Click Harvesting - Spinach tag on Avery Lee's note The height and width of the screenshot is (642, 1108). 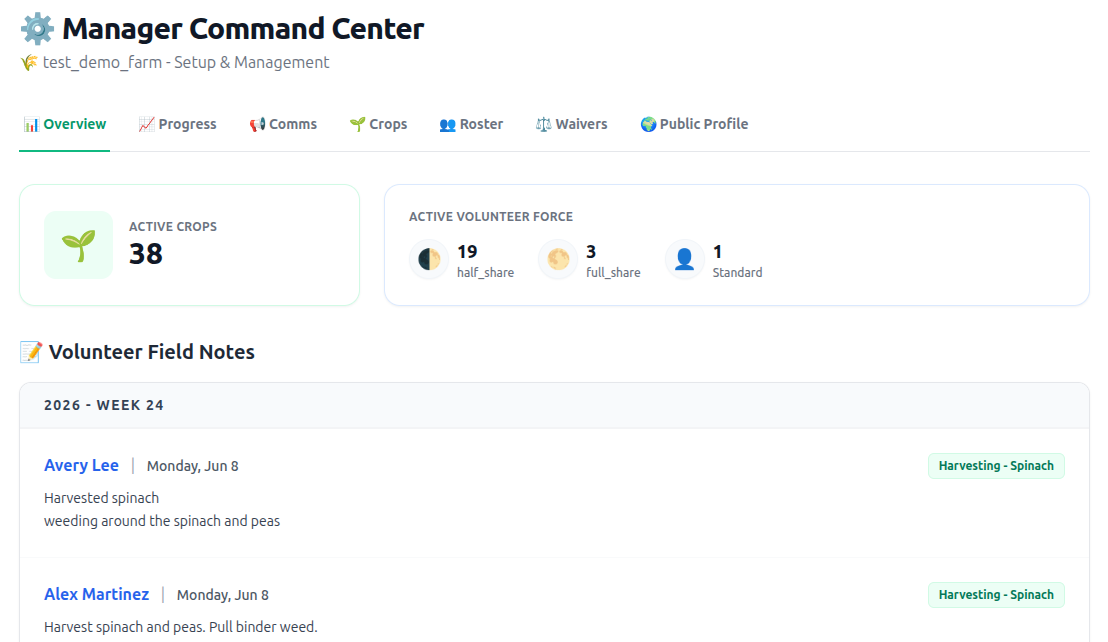[996, 466]
